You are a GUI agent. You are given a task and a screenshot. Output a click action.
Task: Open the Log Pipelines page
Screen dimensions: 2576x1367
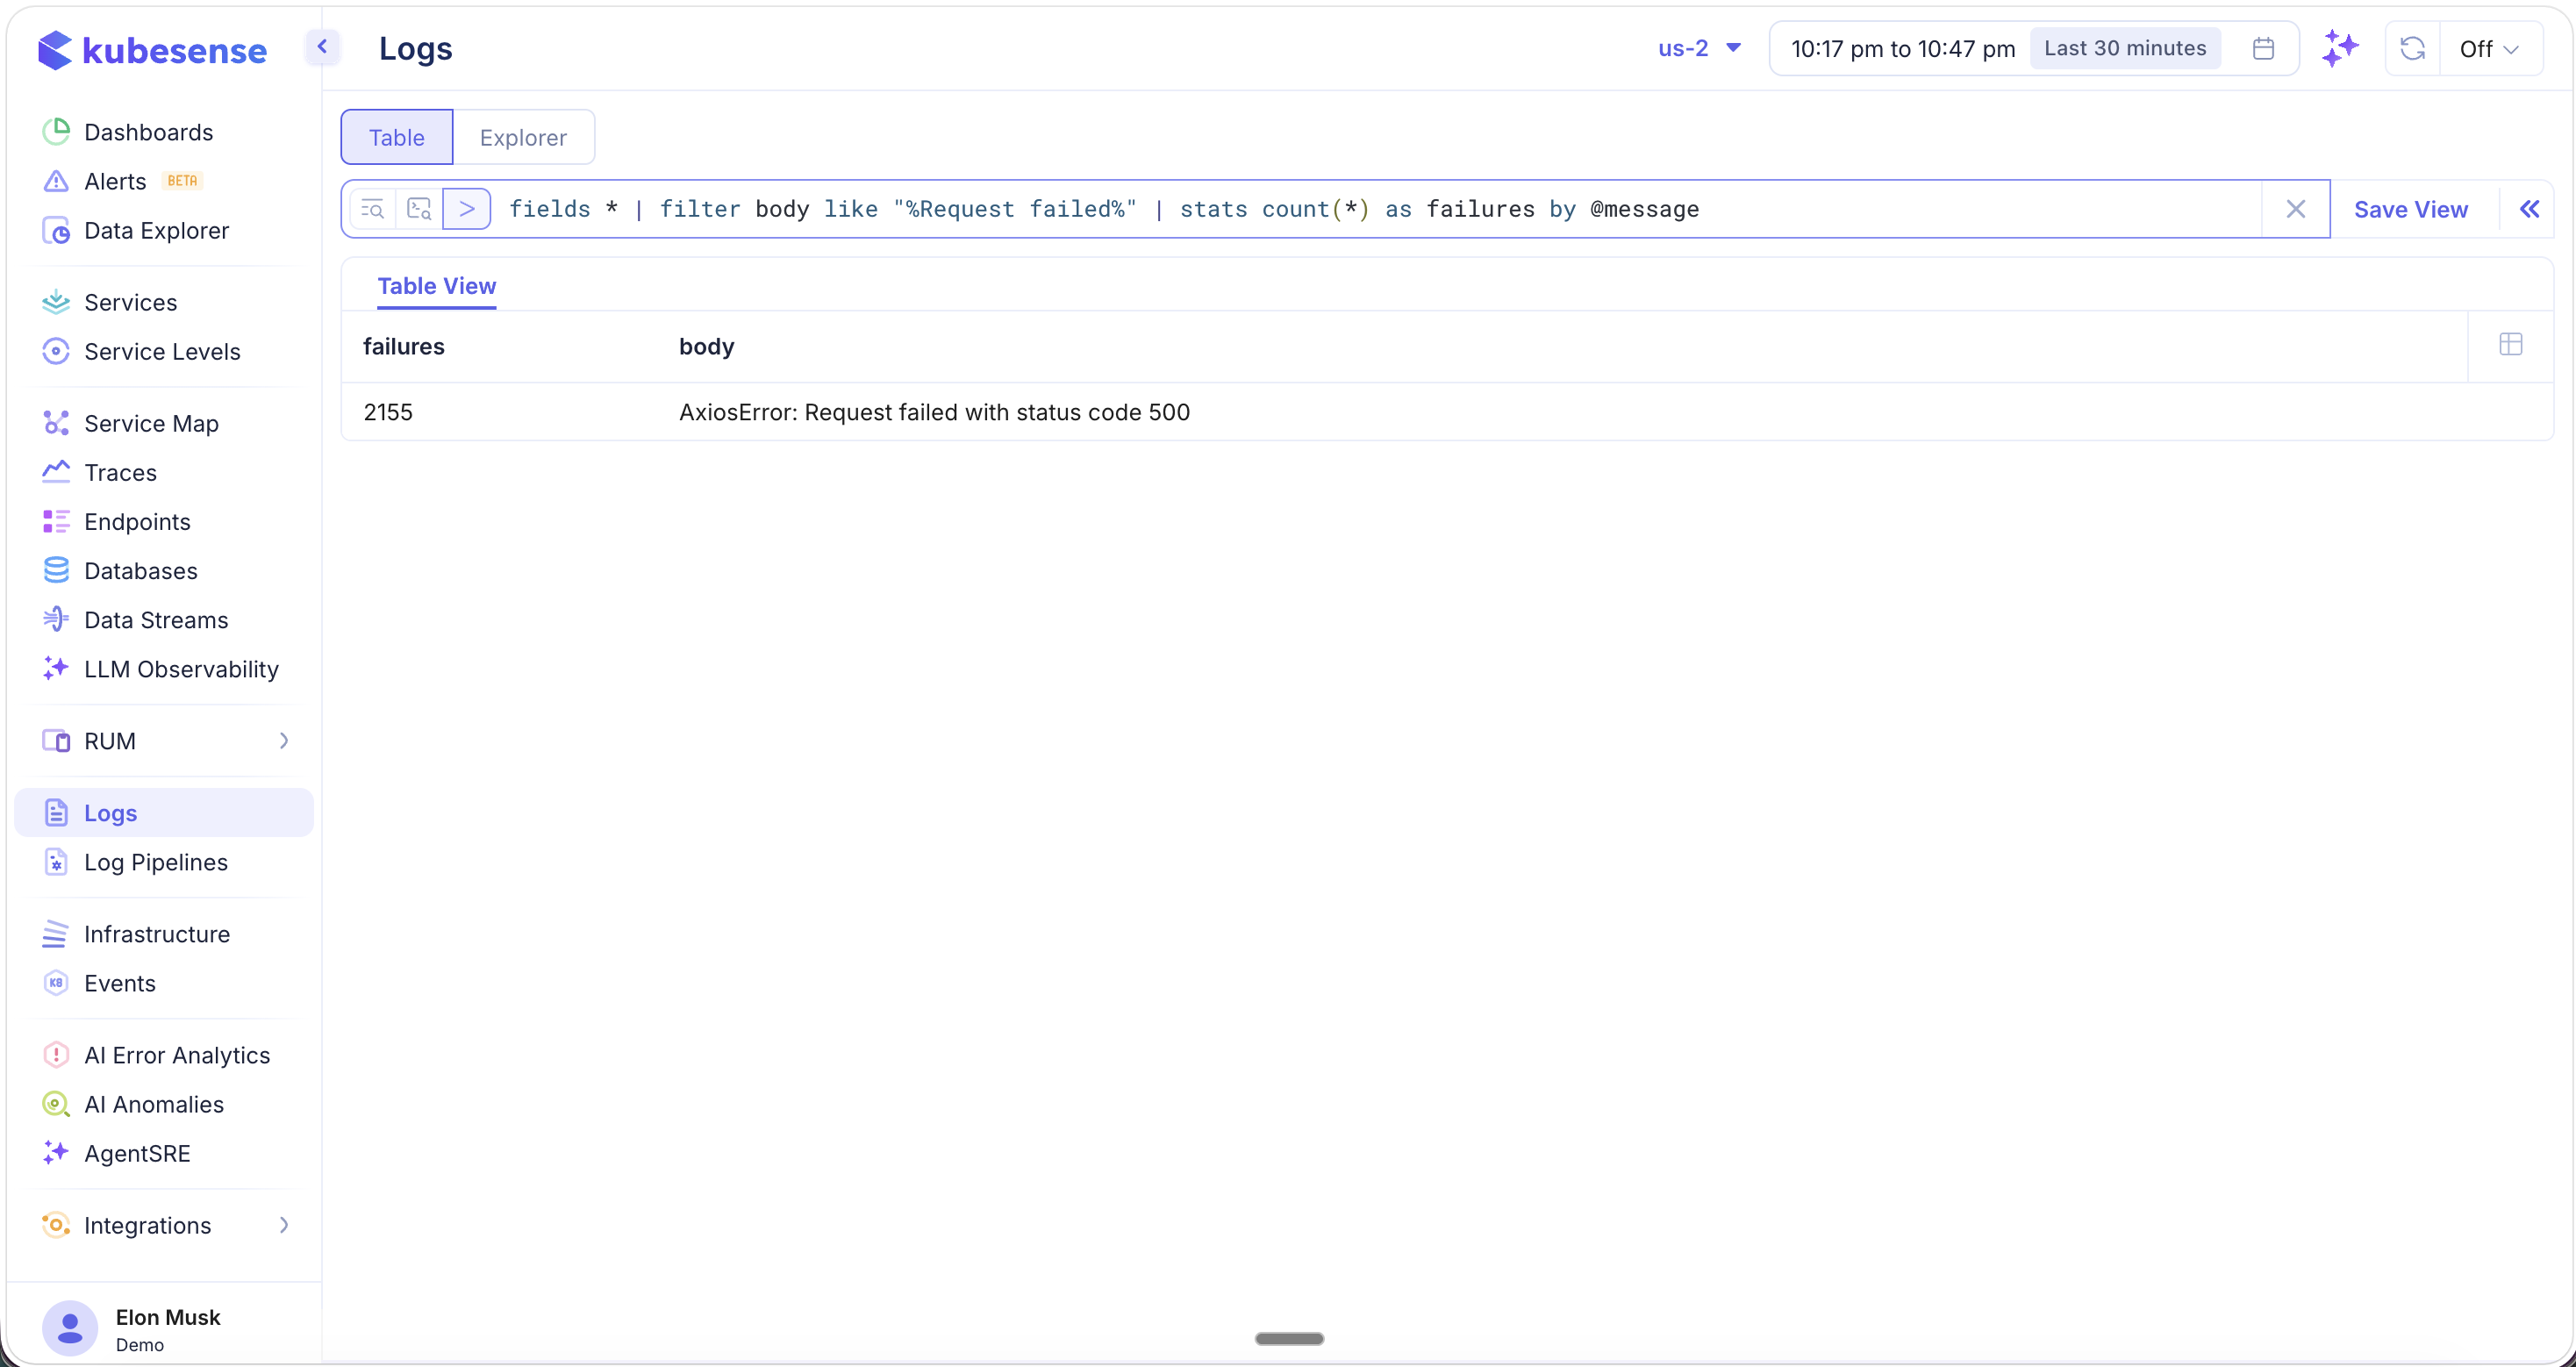click(156, 862)
